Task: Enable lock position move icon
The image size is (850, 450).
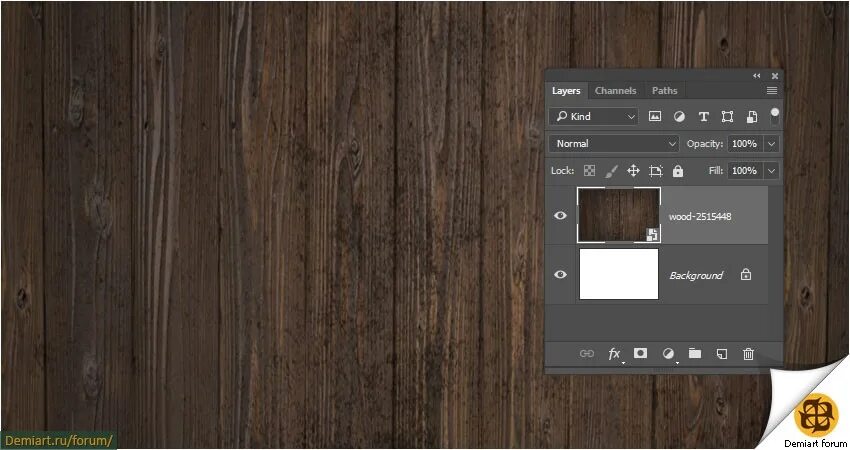Action: 633,171
